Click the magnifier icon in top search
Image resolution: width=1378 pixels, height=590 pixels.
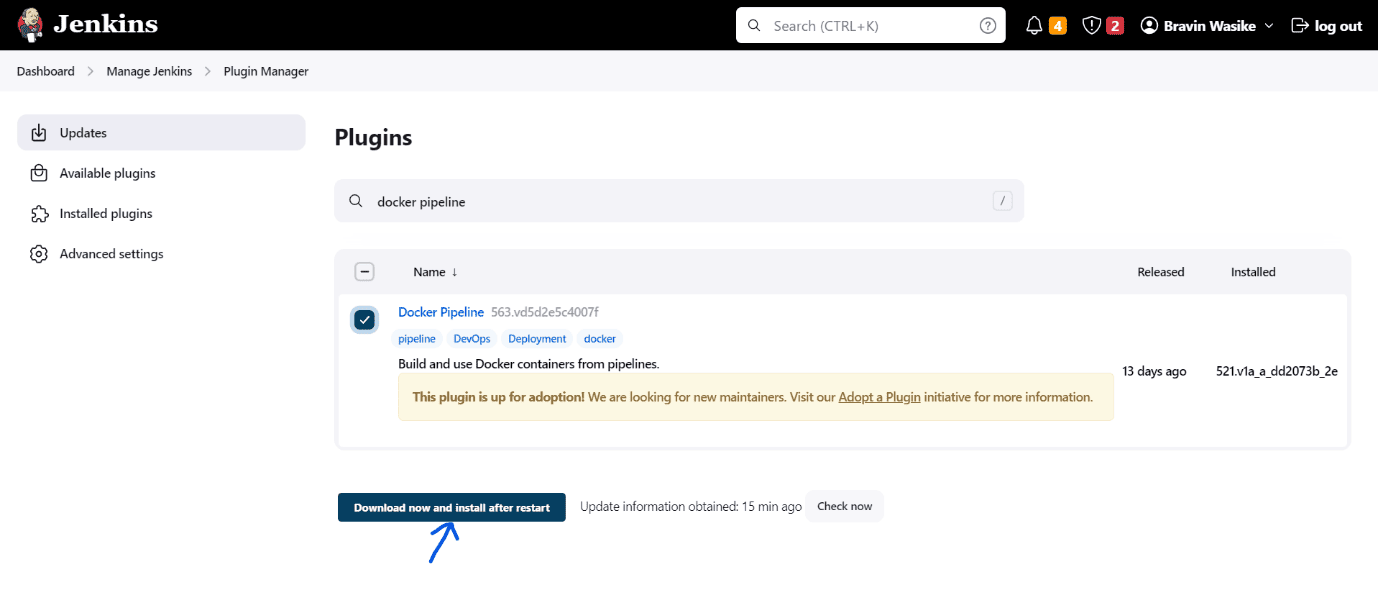pyautogui.click(x=754, y=26)
